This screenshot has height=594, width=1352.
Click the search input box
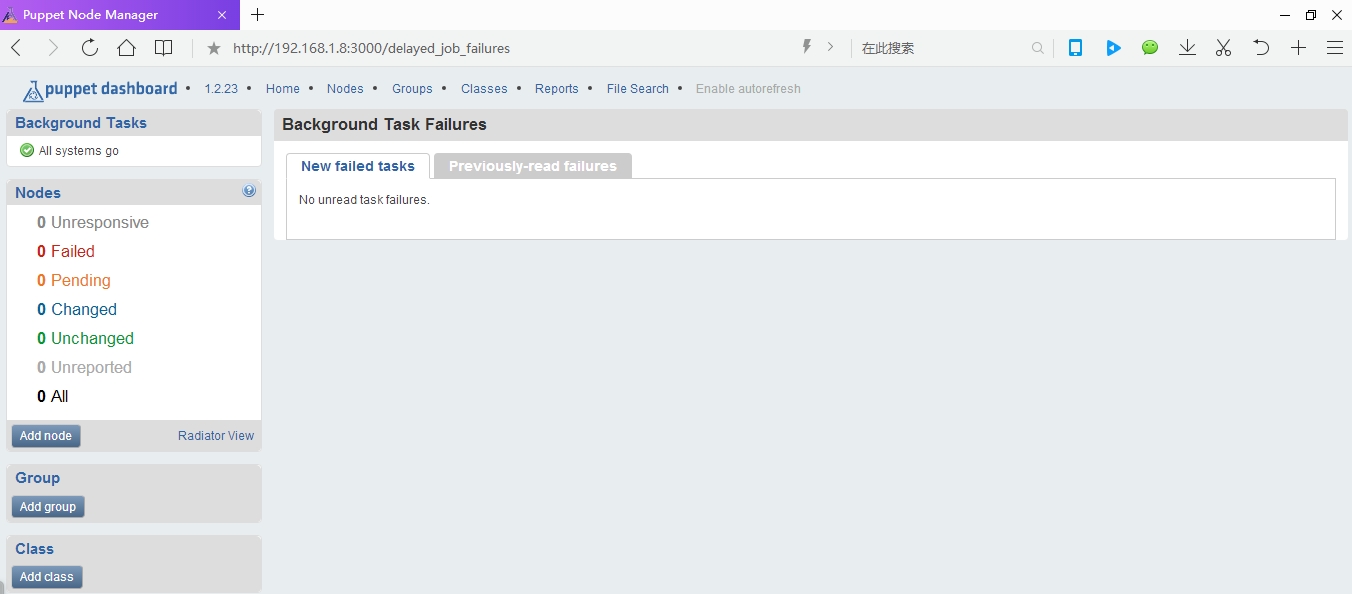click(x=940, y=48)
